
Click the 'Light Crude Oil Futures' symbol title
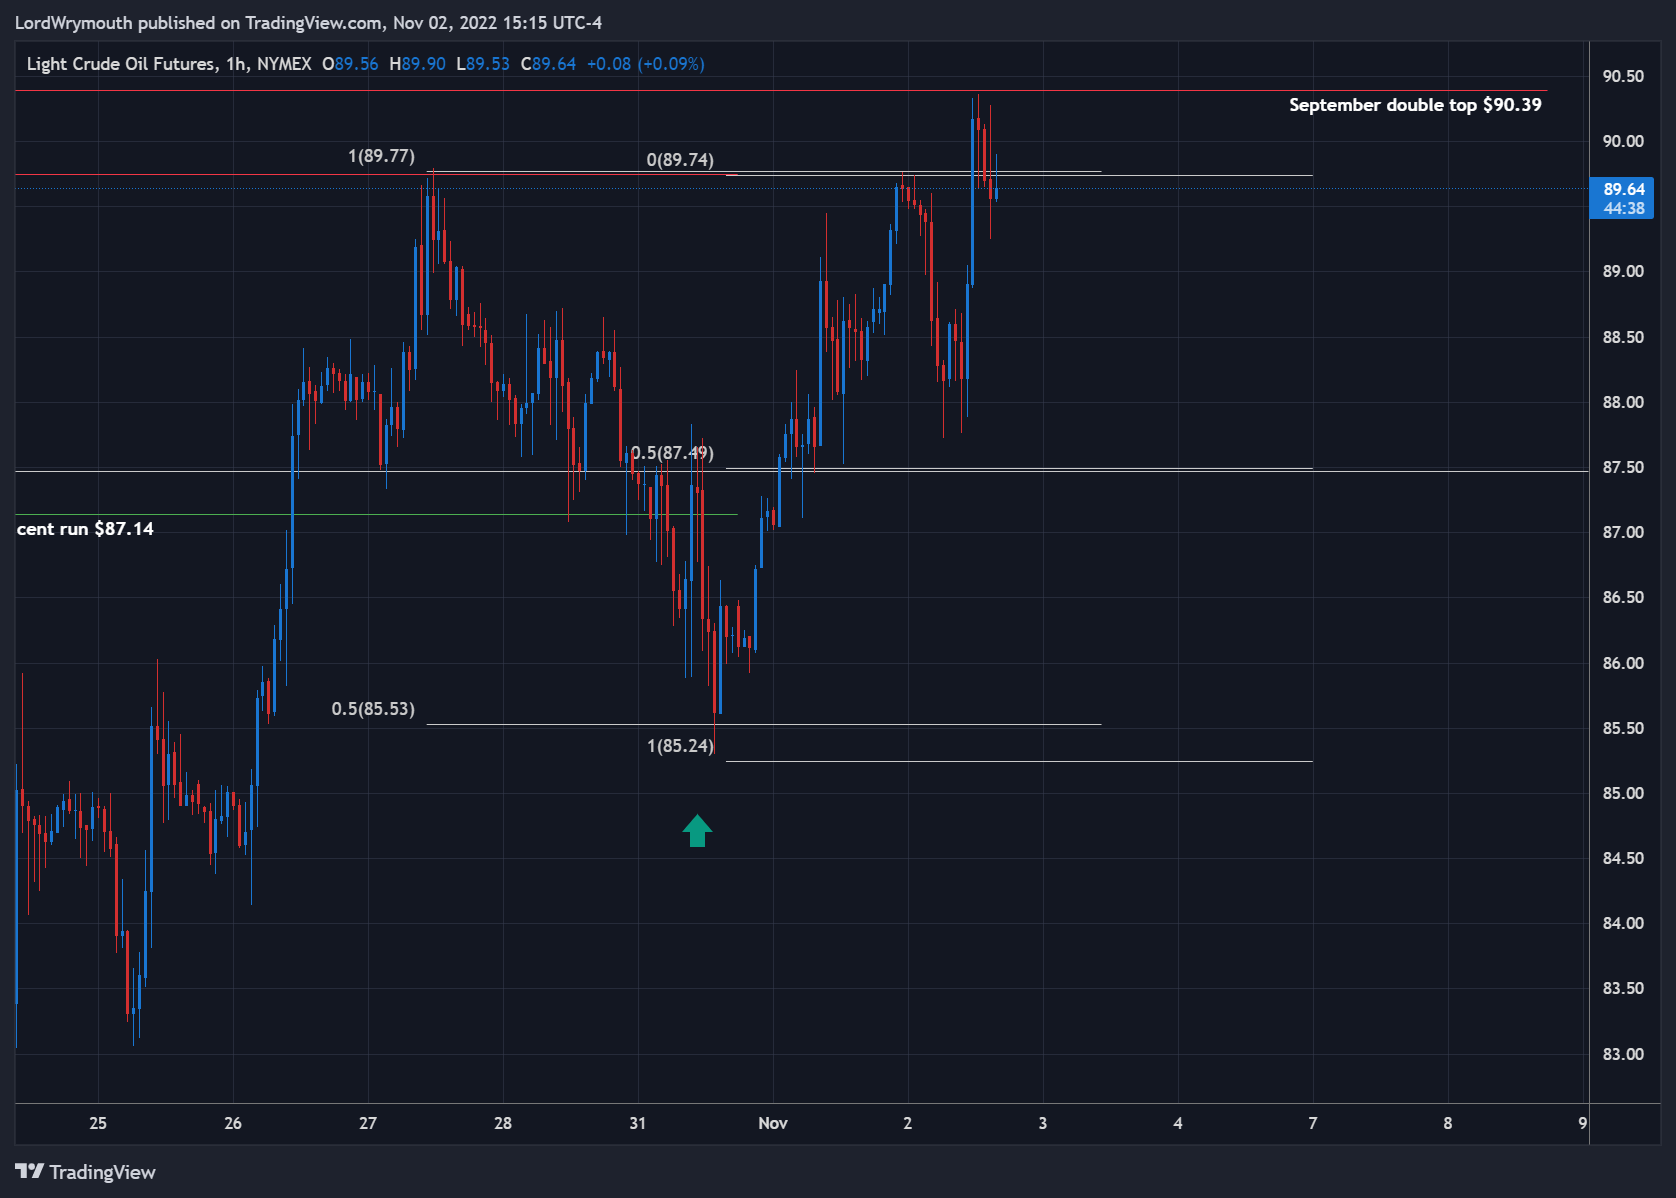(121, 64)
